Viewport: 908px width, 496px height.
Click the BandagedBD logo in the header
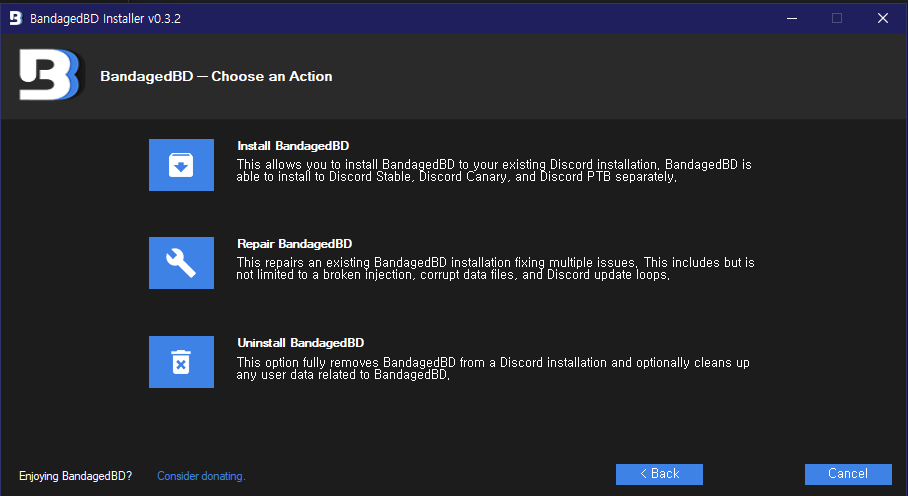[51, 75]
